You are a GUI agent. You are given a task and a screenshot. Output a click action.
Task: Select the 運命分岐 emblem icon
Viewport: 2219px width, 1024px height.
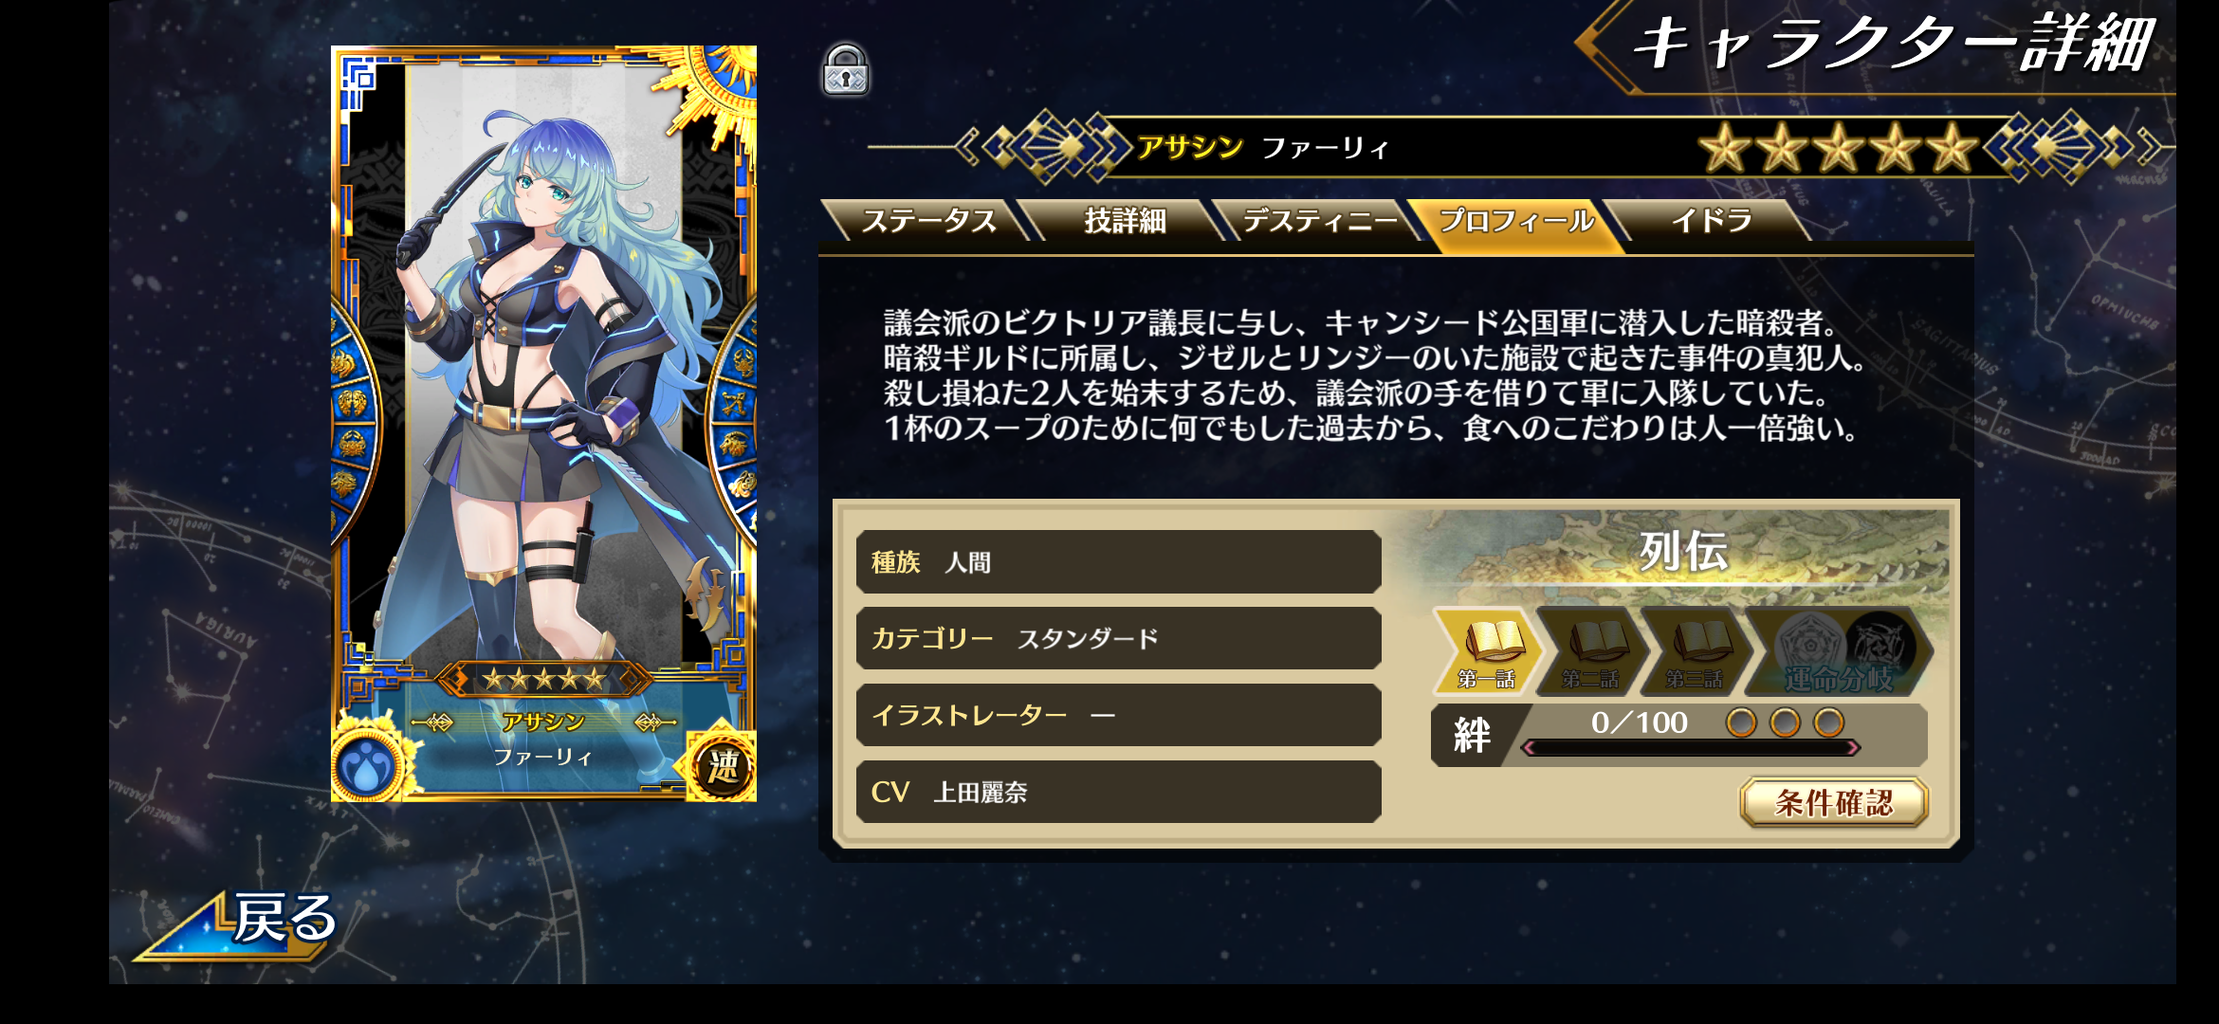coord(1840,651)
